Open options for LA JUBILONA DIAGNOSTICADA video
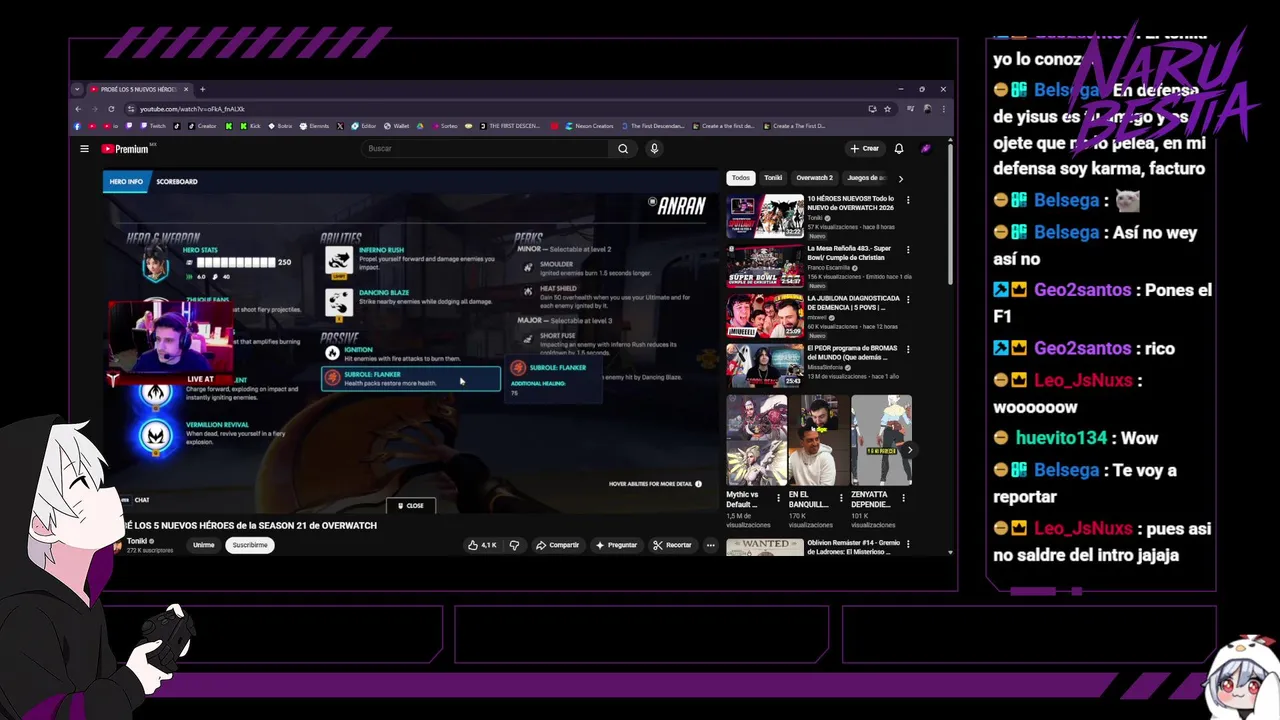 tap(908, 300)
